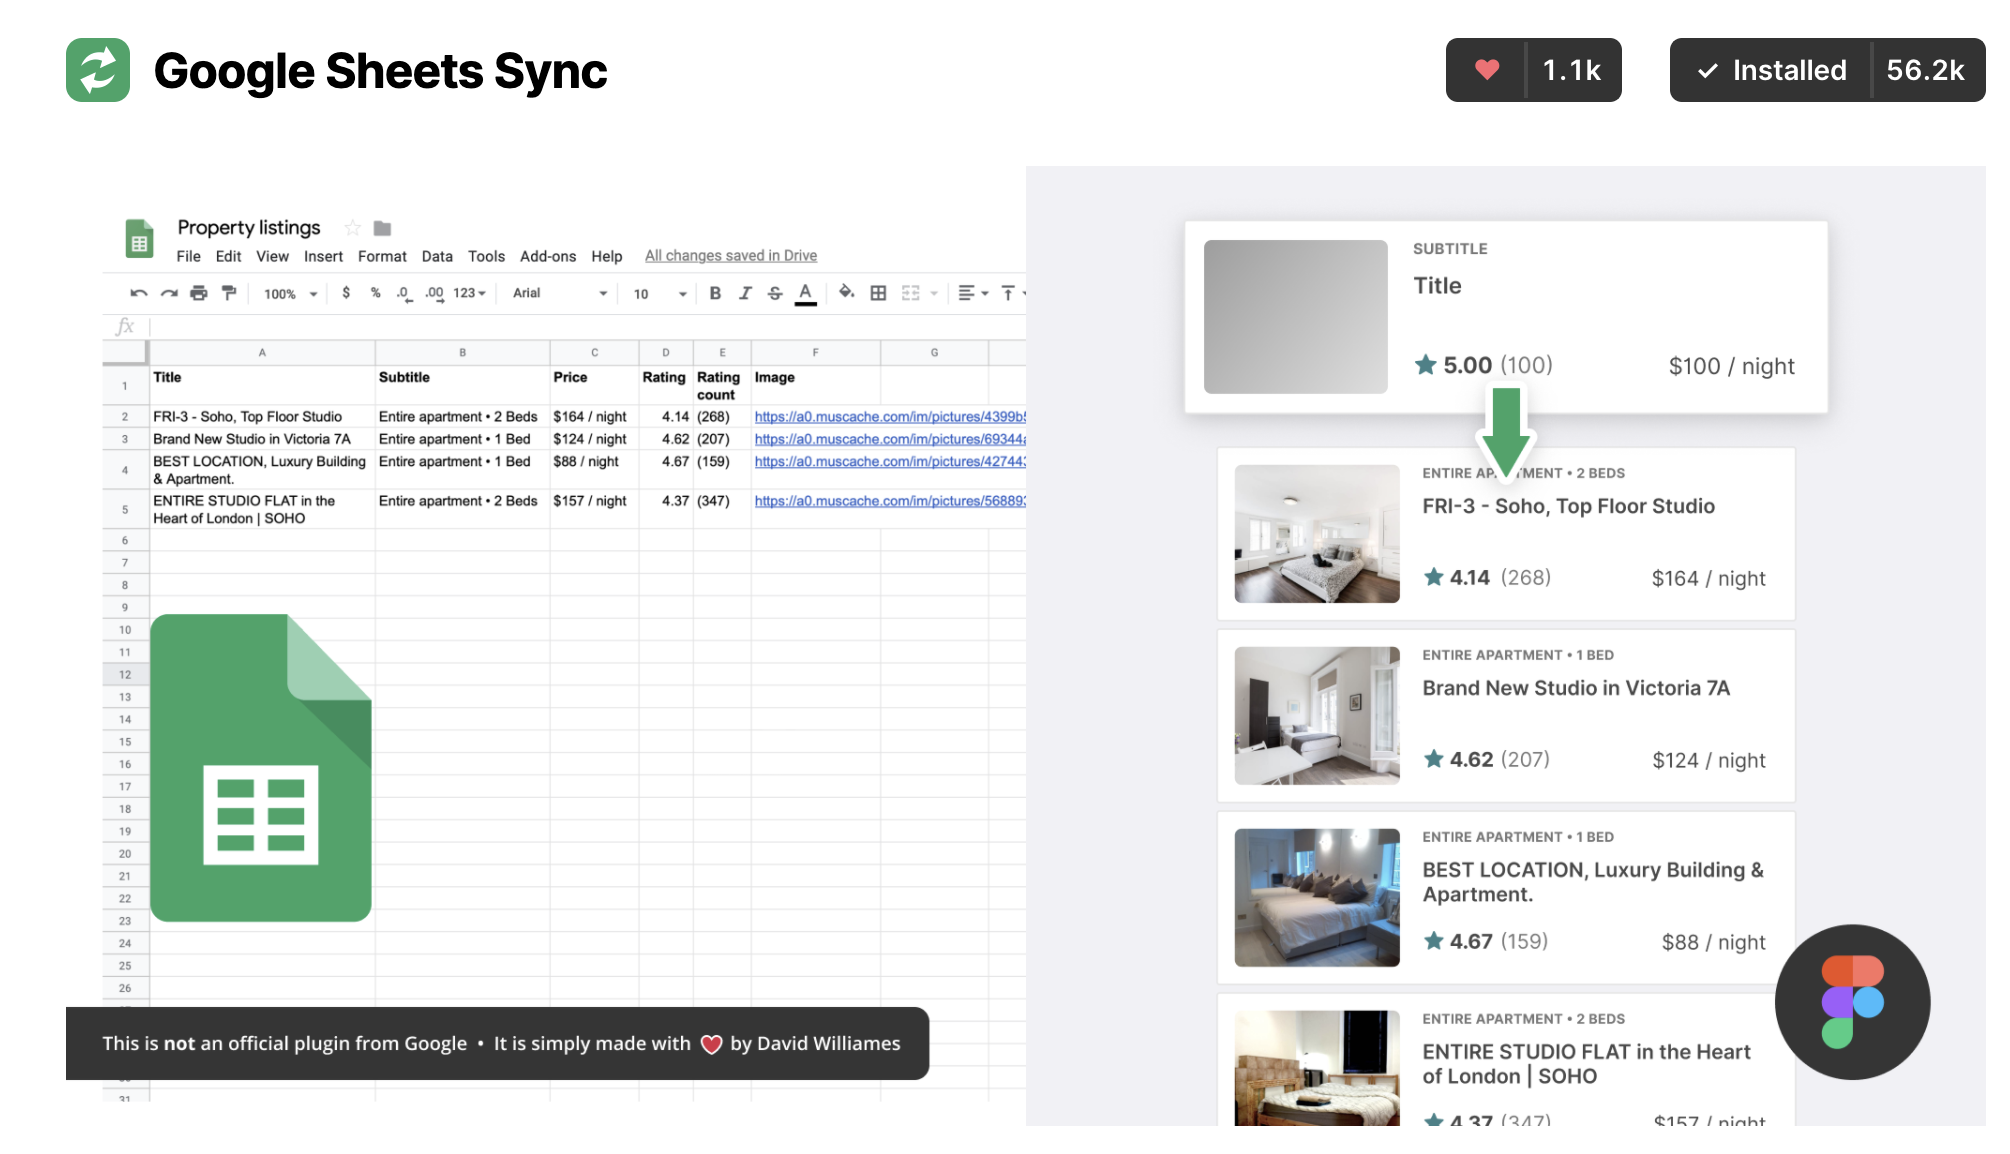Click the decrease decimal places icon

point(404,293)
